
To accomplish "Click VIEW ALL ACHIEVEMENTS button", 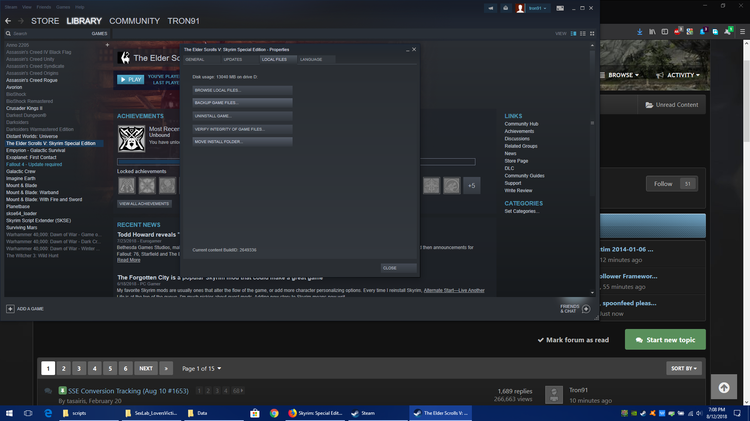I will [144, 204].
